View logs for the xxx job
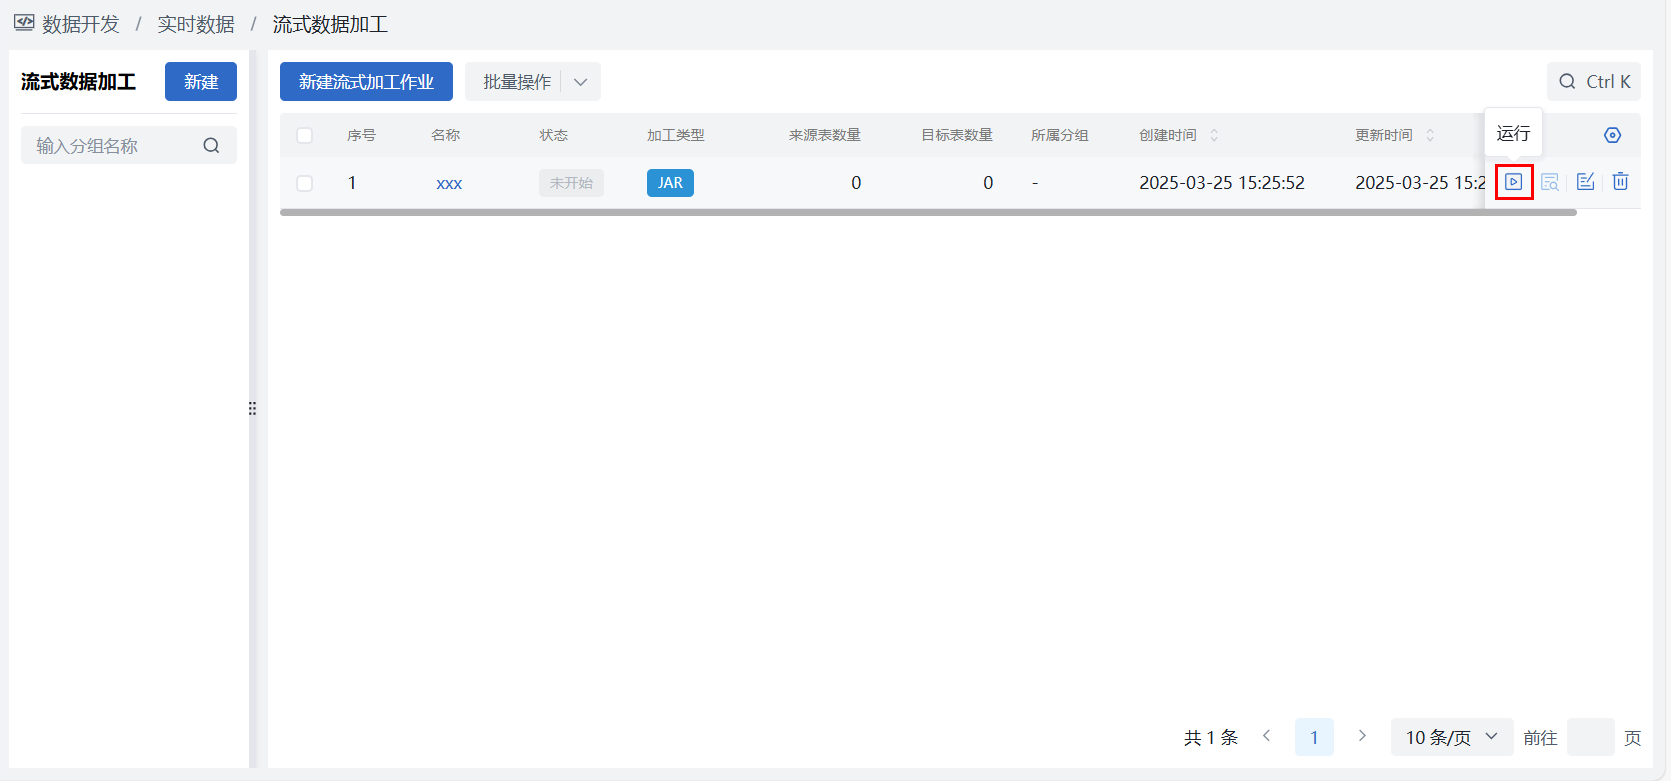 1550,182
